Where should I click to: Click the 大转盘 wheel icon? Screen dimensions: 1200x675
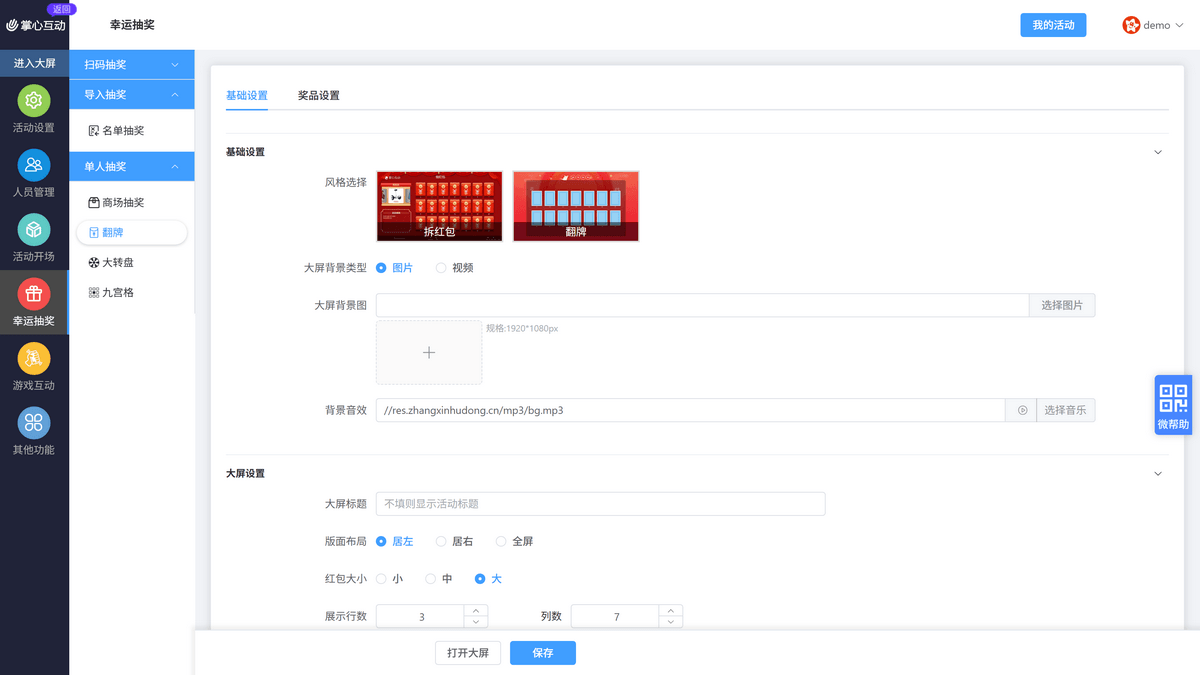[94, 262]
